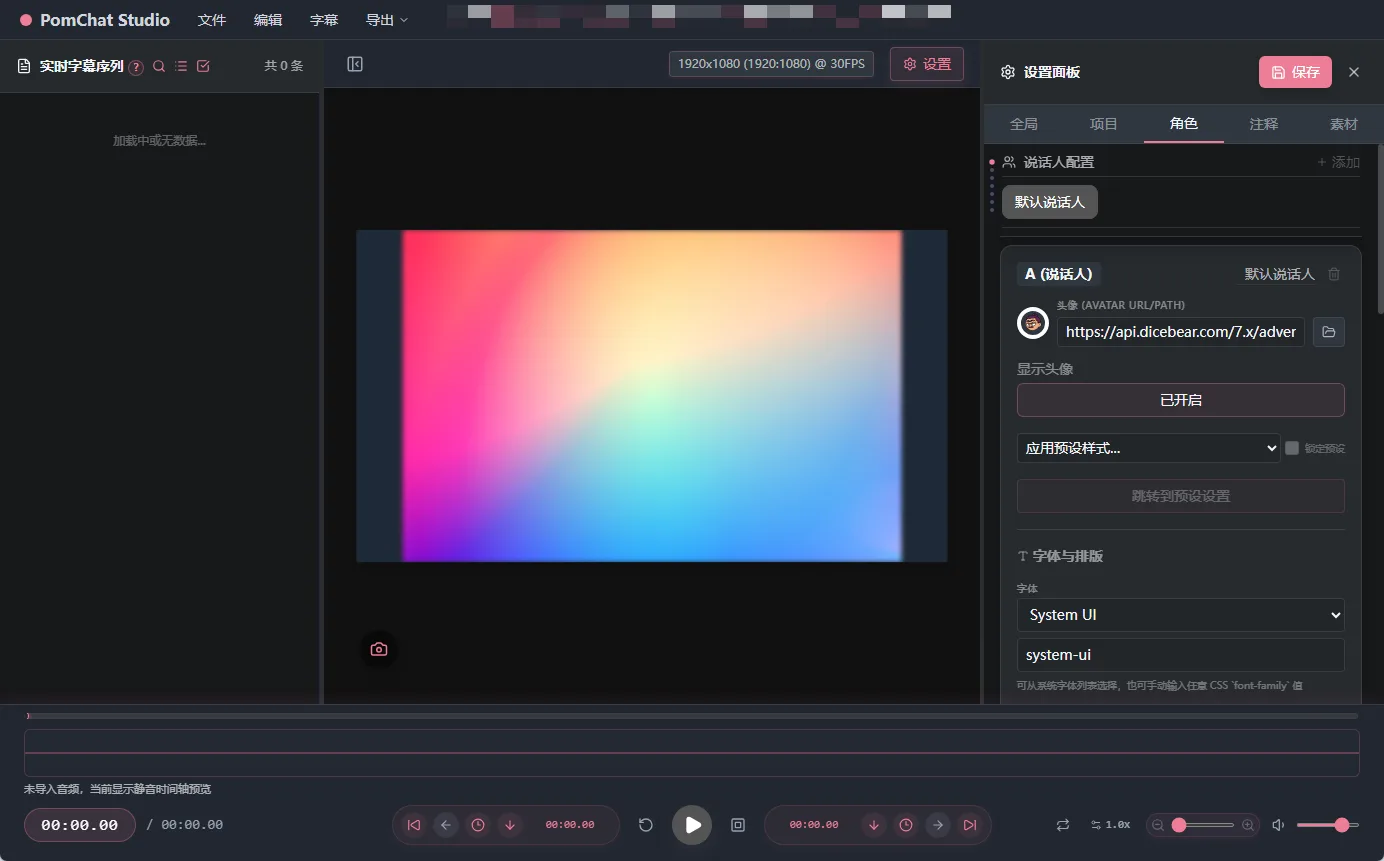
Task: Jump to start with the skip-to-start icon
Action: coord(414,825)
